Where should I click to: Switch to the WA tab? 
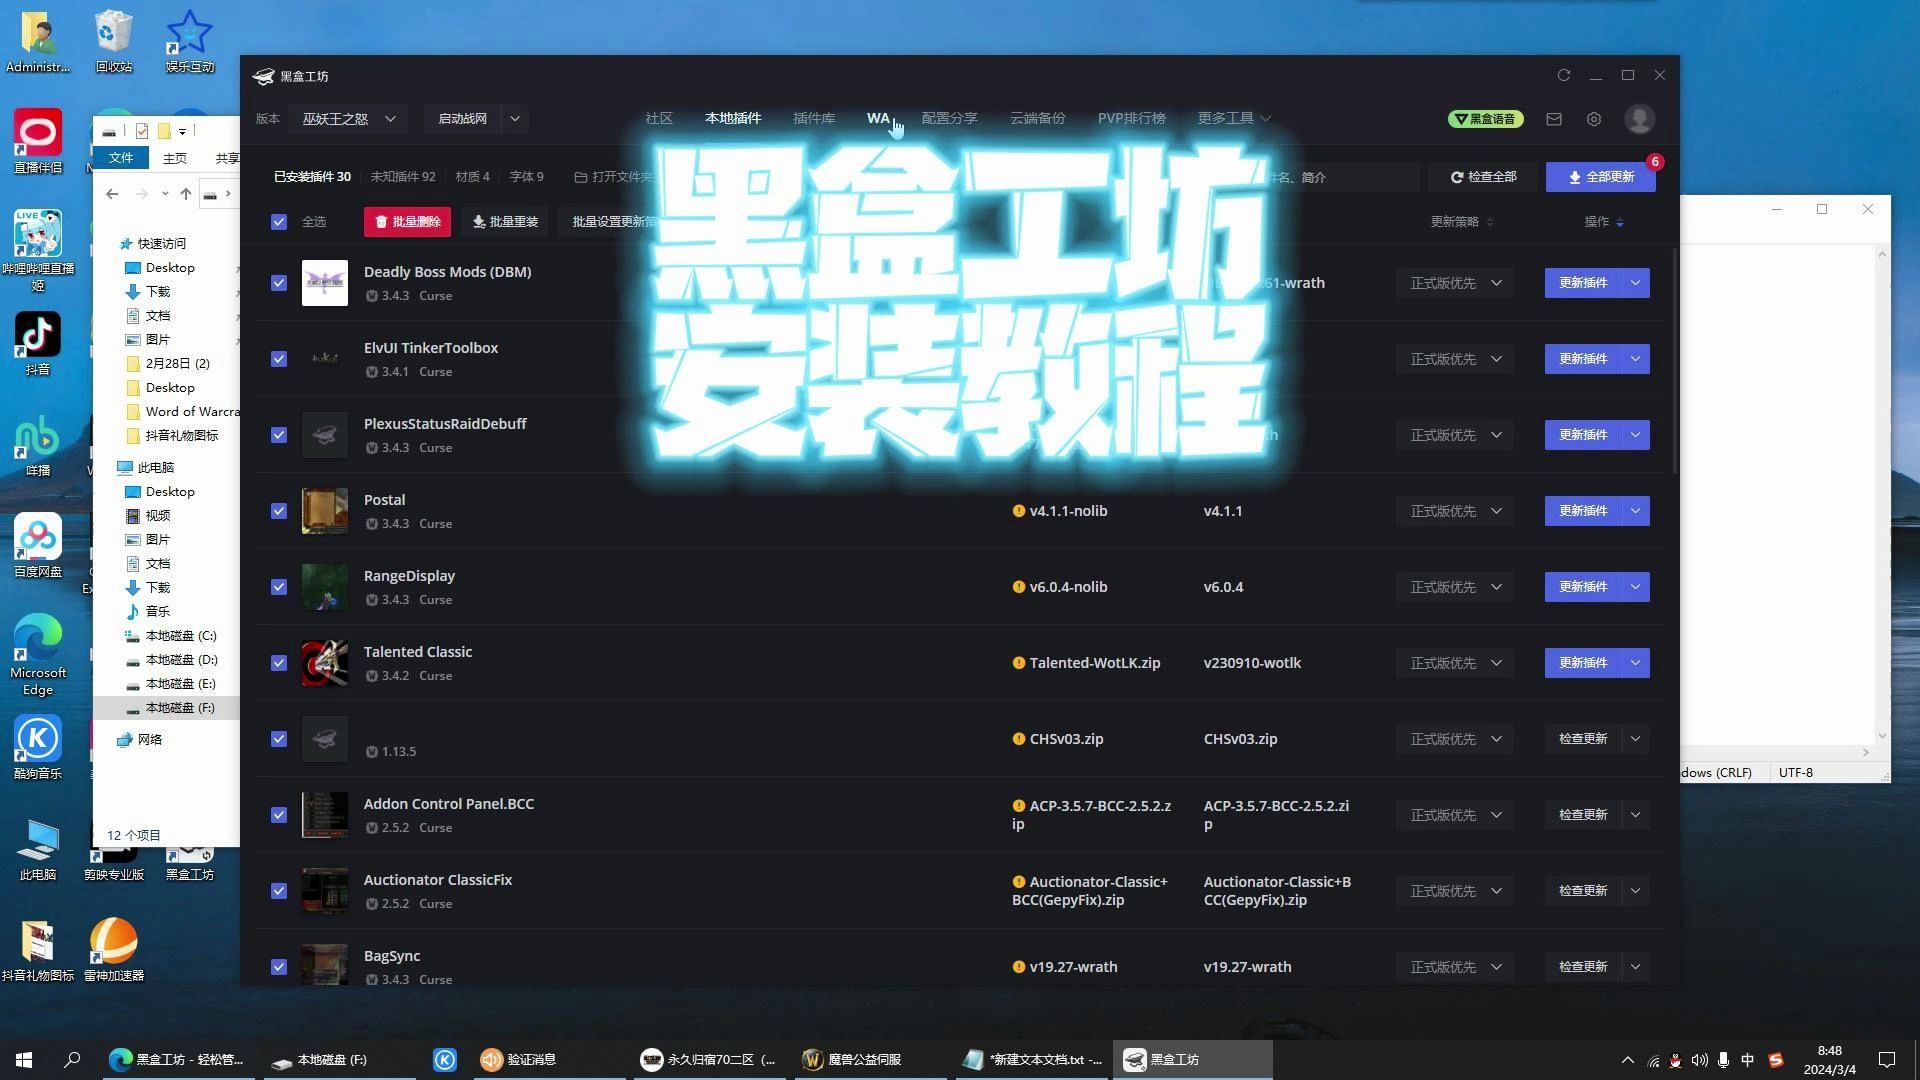pos(878,118)
